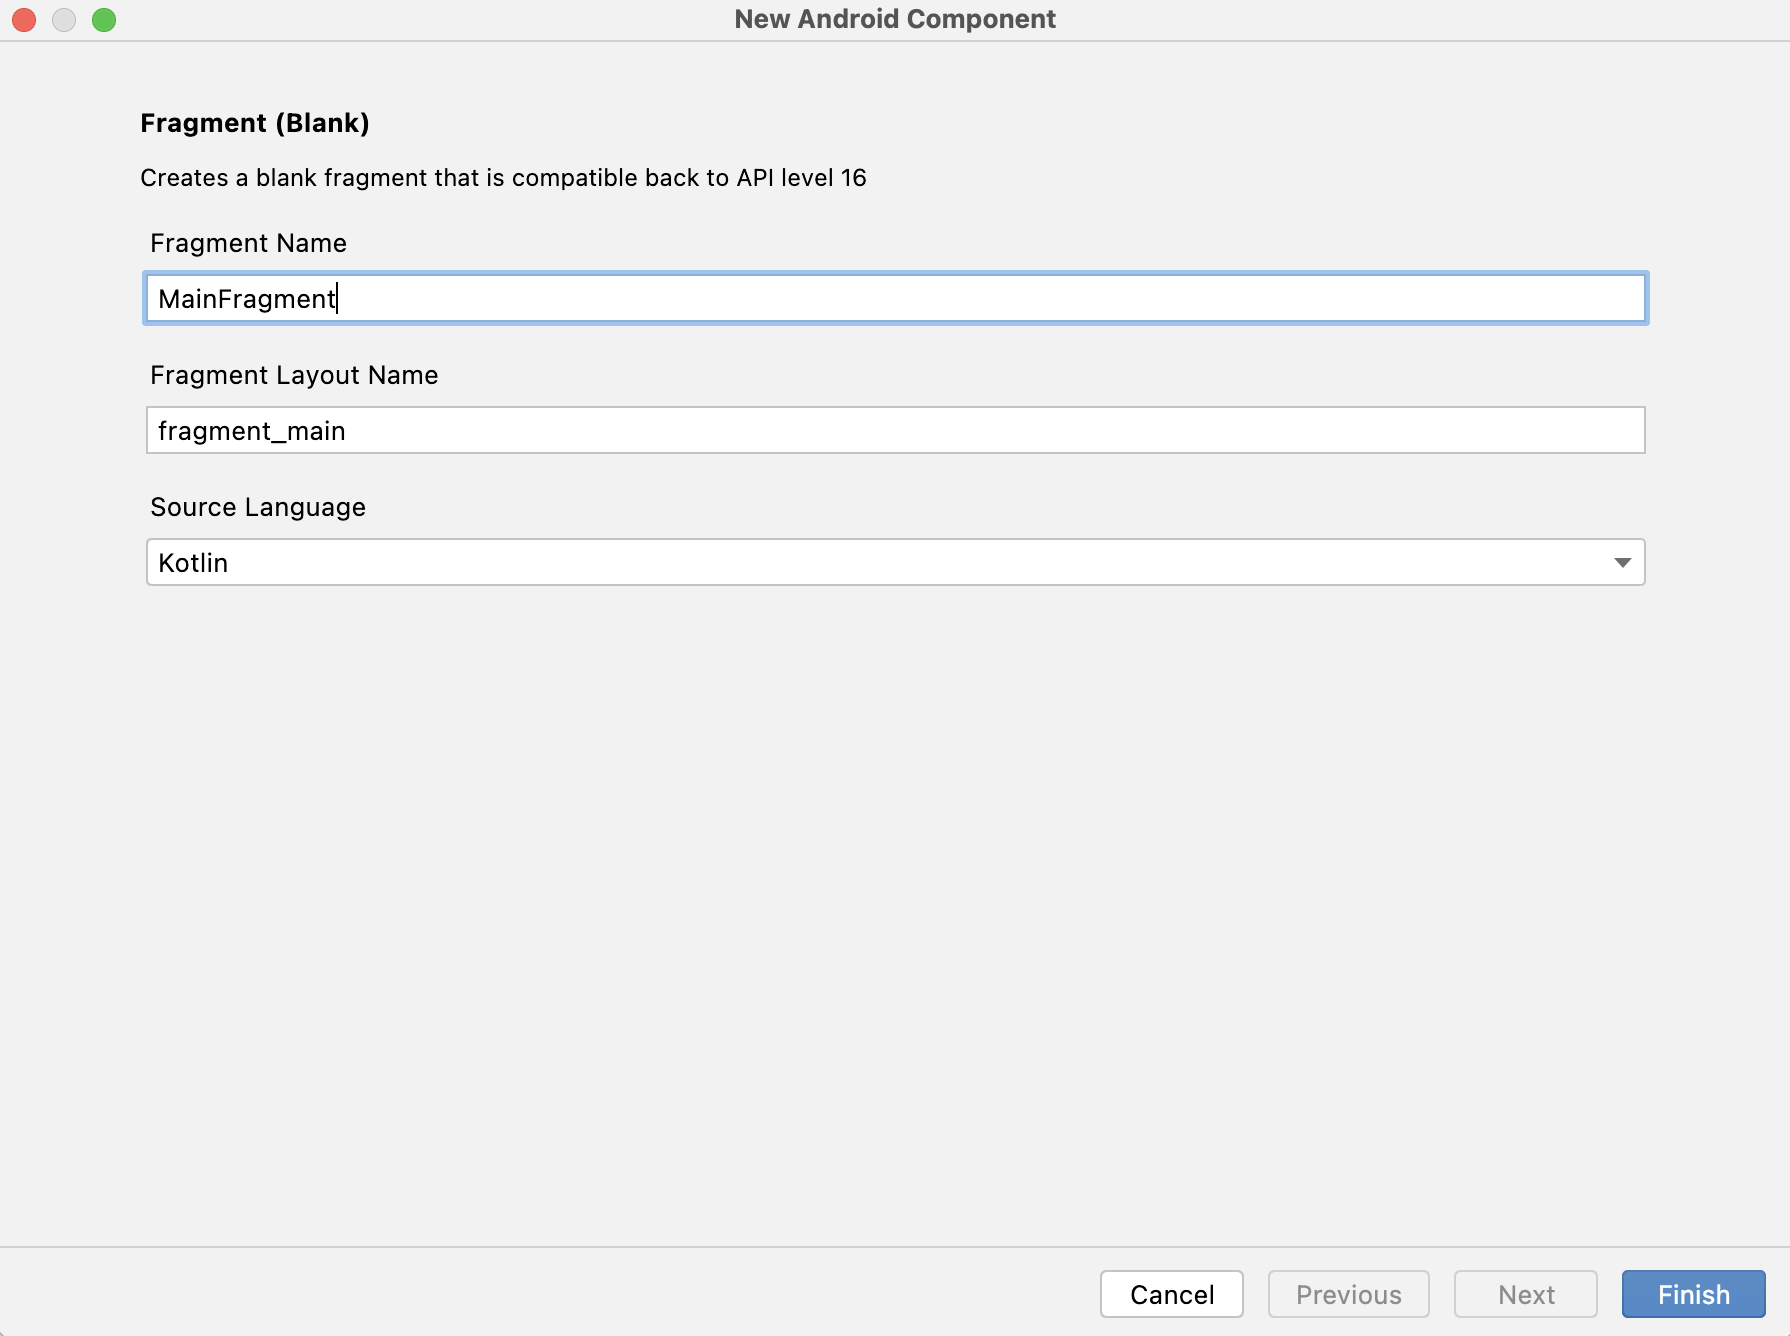Image resolution: width=1790 pixels, height=1336 pixels.
Task: Click the Fragment Name label
Action: pyautogui.click(x=248, y=243)
